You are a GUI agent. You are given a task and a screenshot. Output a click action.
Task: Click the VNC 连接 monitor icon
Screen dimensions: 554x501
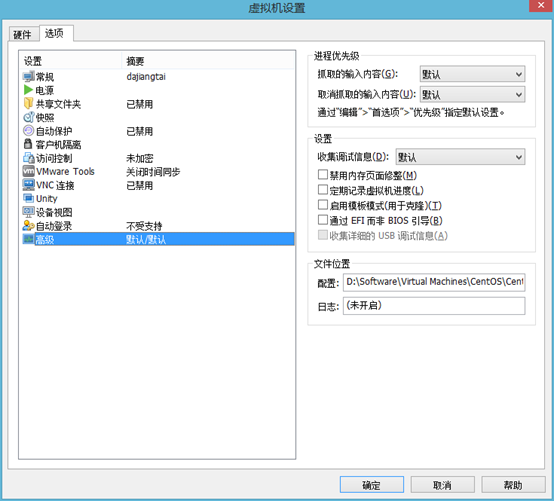(28, 185)
